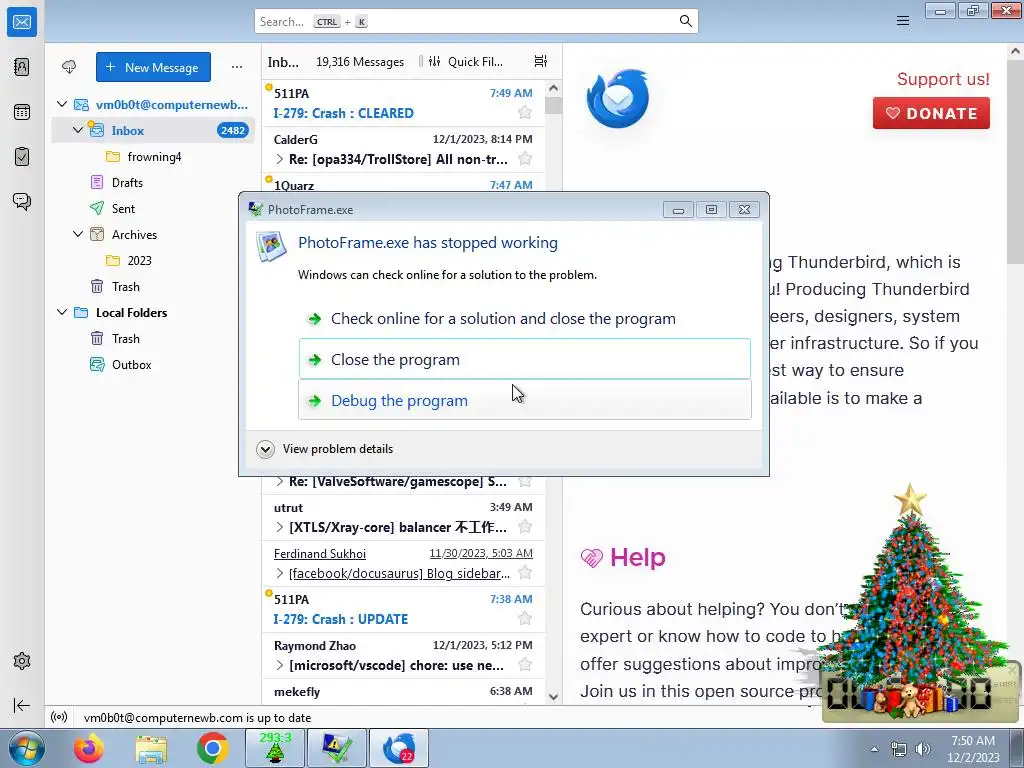Image resolution: width=1024 pixels, height=768 pixels.
Task: Open the frowning4 subfolder
Action: (x=153, y=157)
